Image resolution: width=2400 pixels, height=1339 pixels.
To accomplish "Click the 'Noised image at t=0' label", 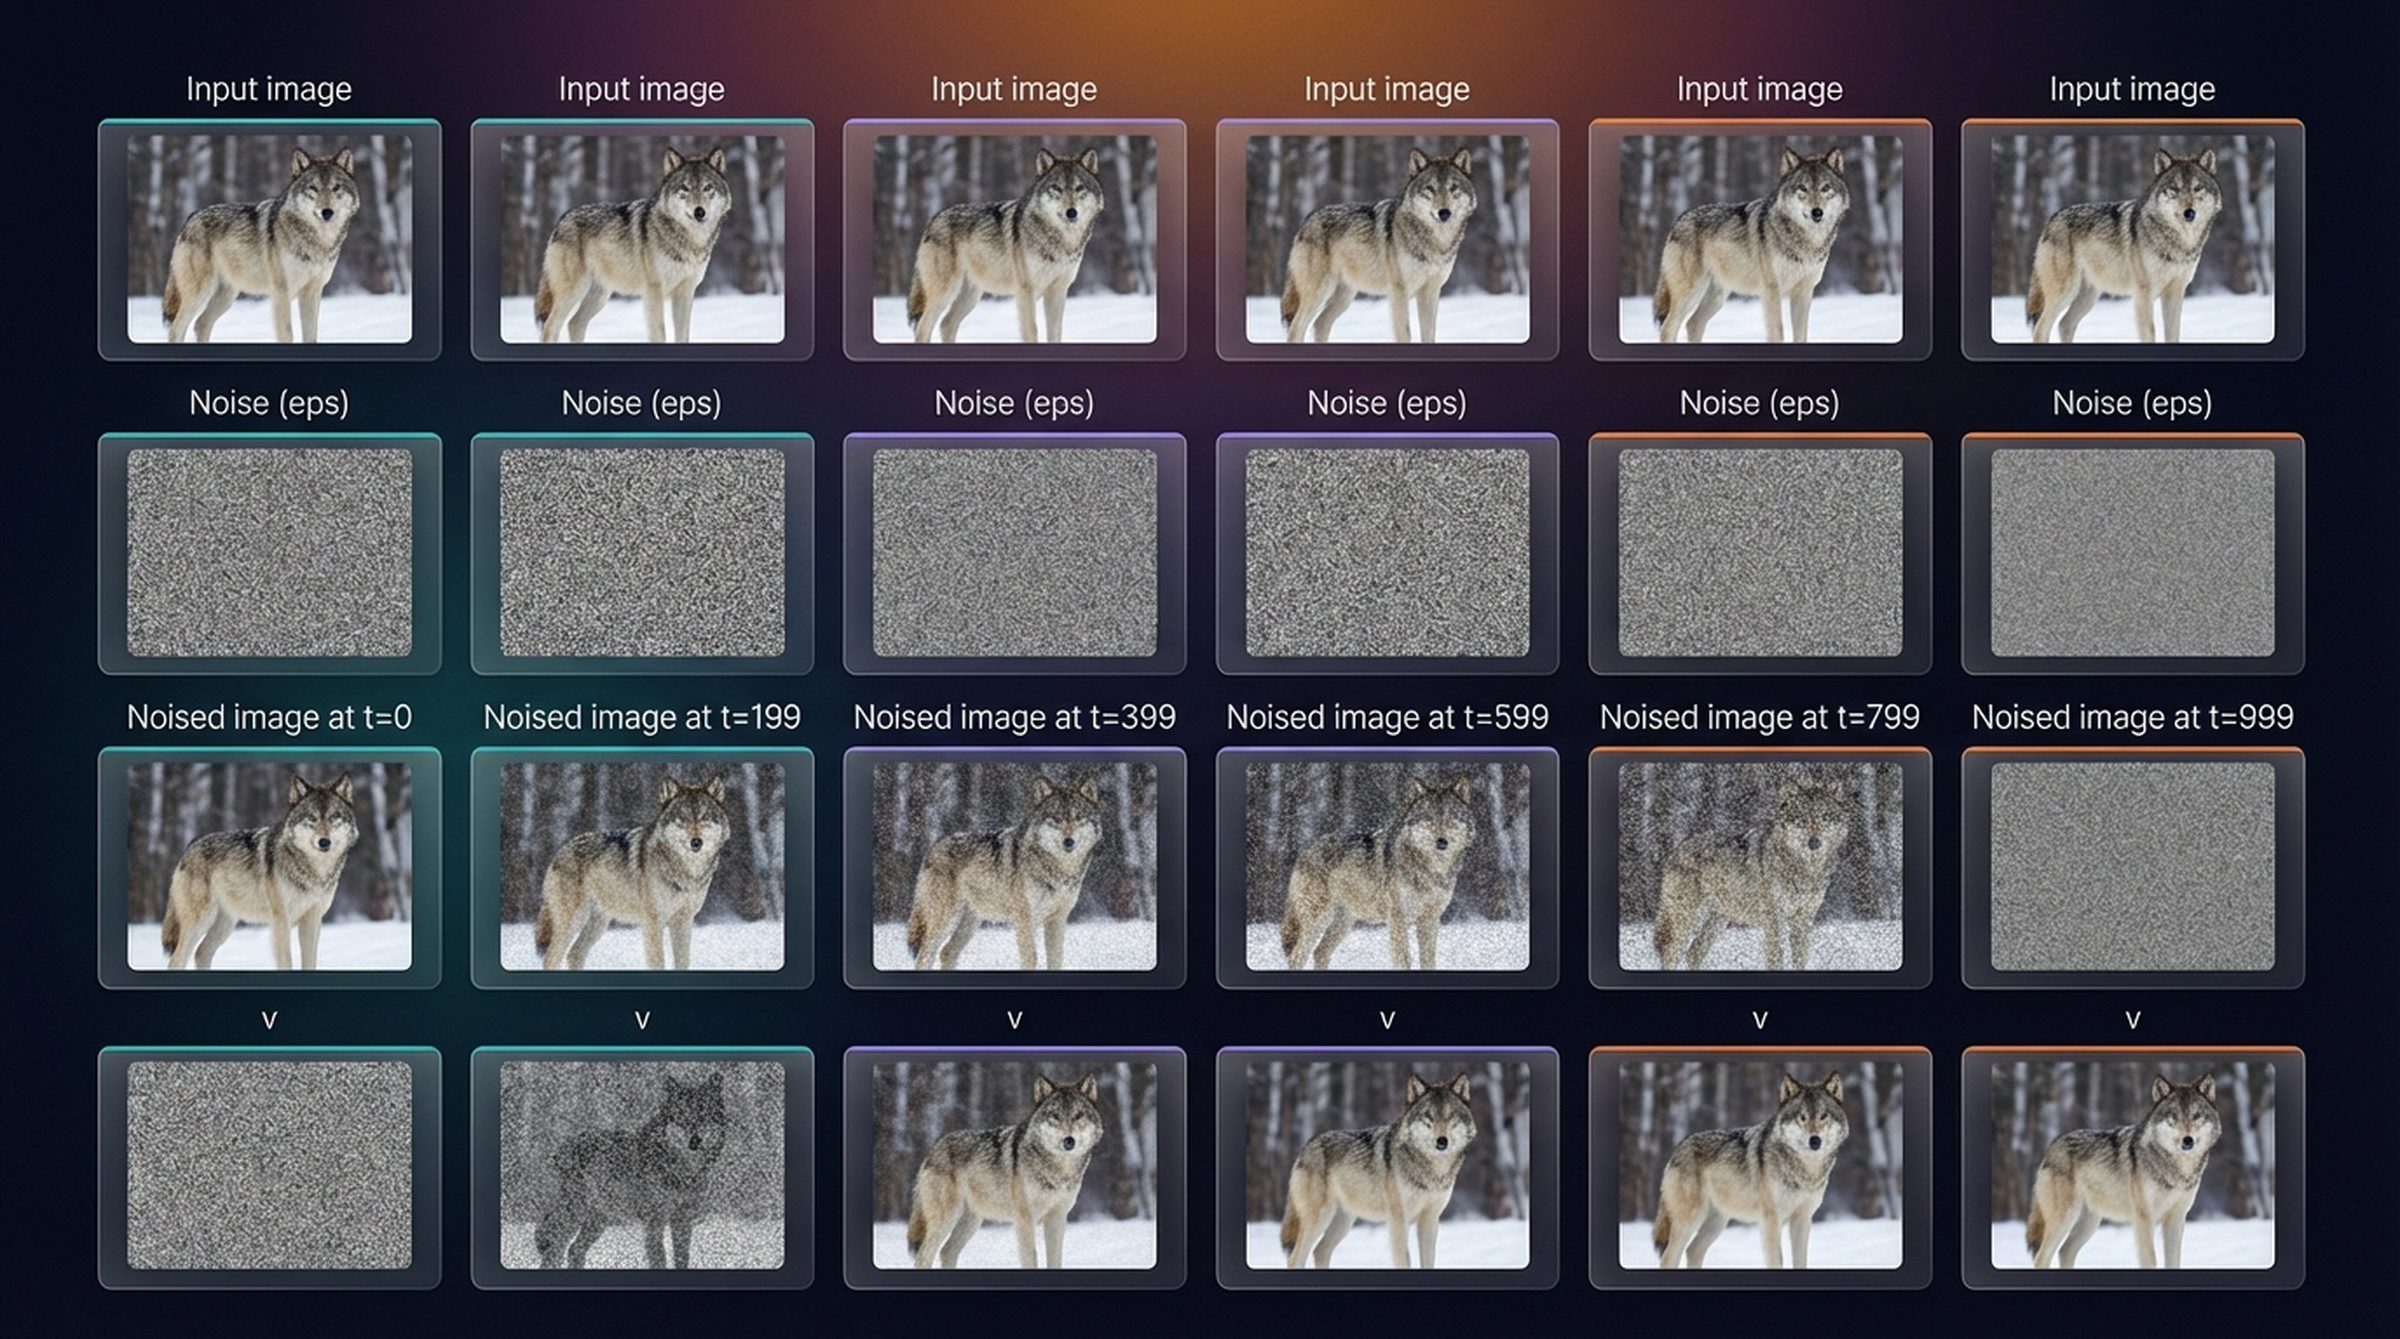I will click(x=269, y=717).
